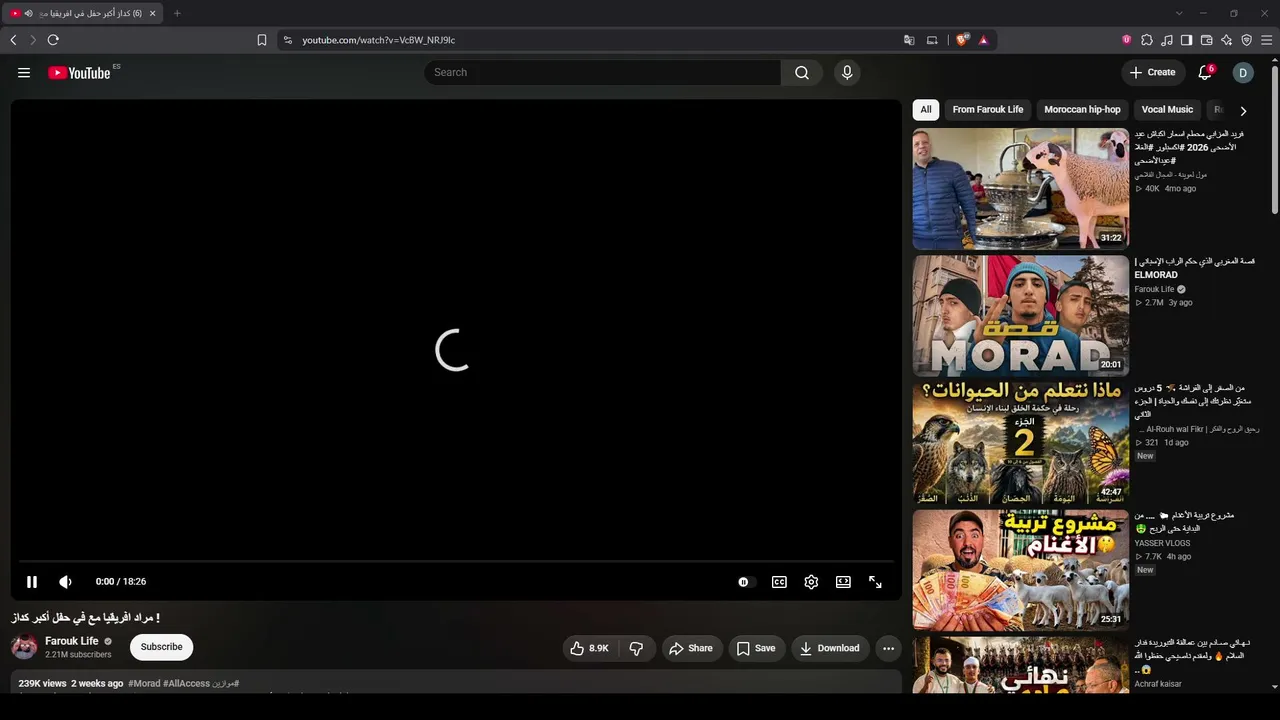Open media controls music note
1280x720 pixels.
[x=1167, y=40]
